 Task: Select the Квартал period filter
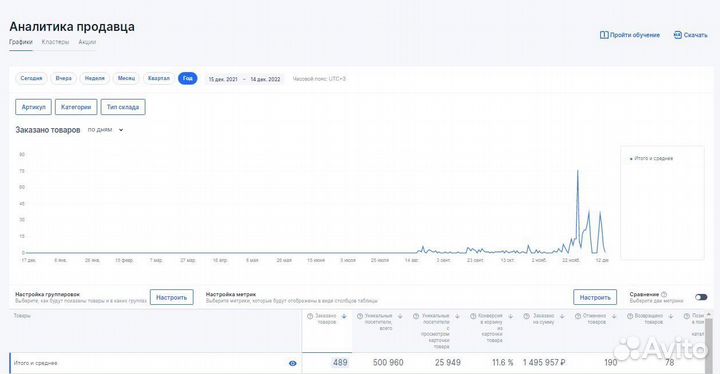[158, 78]
